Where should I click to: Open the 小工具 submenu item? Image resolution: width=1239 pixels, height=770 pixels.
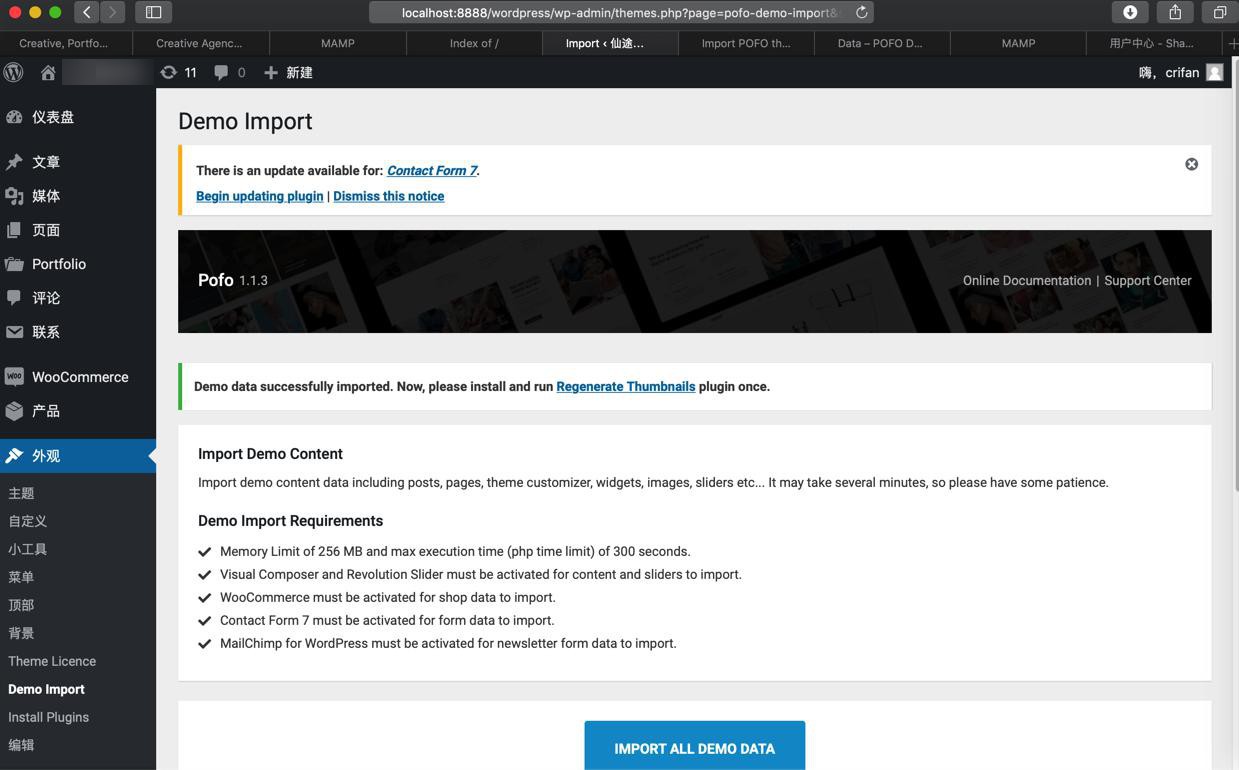[x=28, y=549]
